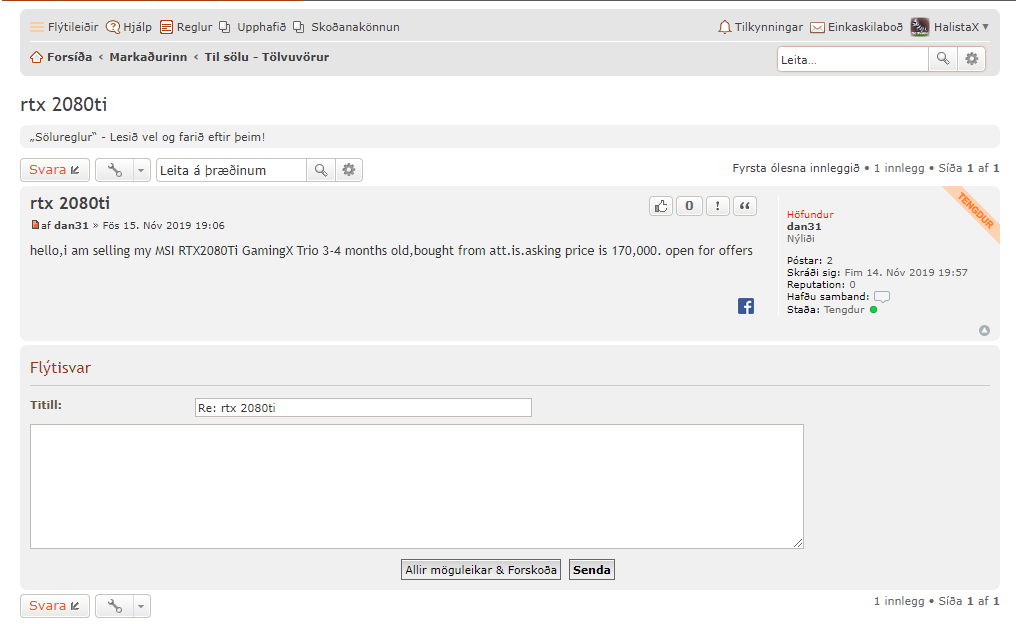Click the Markaðurinn breadcrumb link

tap(148, 57)
